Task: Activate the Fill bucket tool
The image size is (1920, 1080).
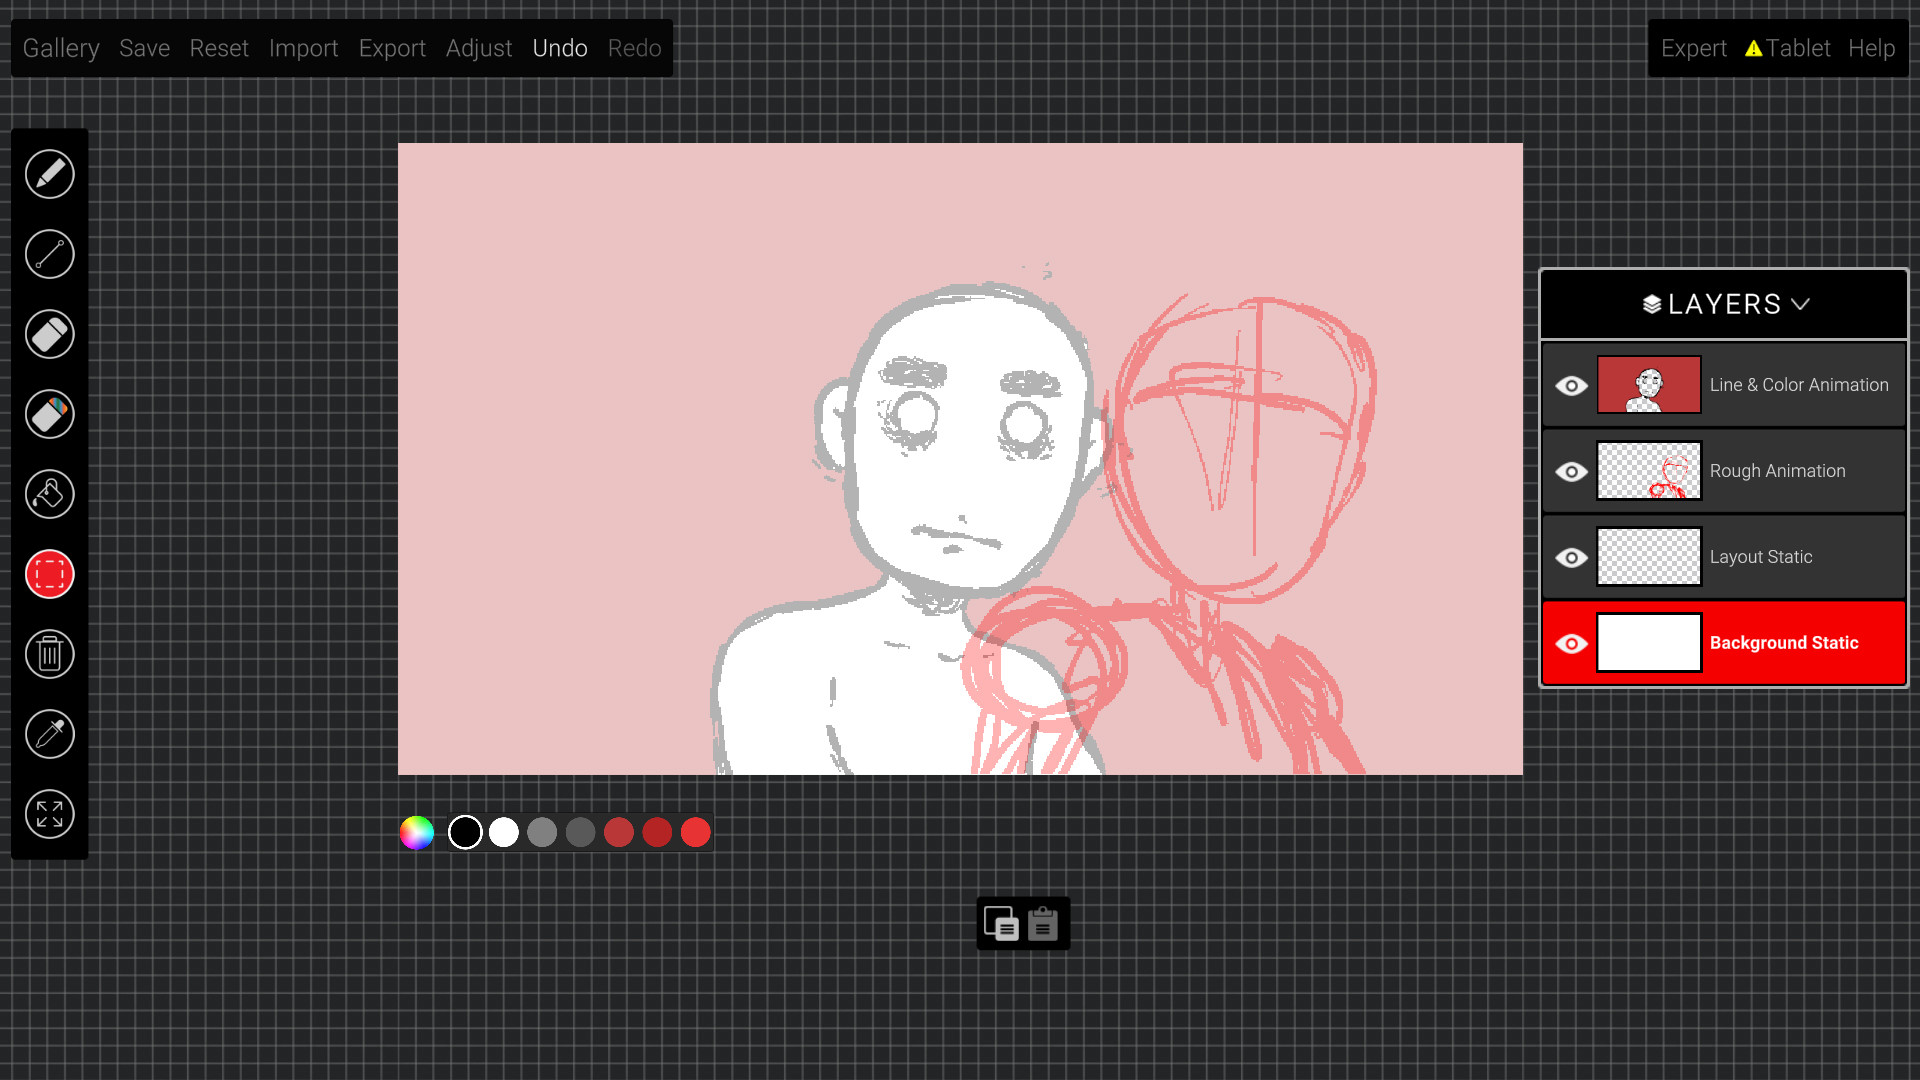Action: click(49, 494)
